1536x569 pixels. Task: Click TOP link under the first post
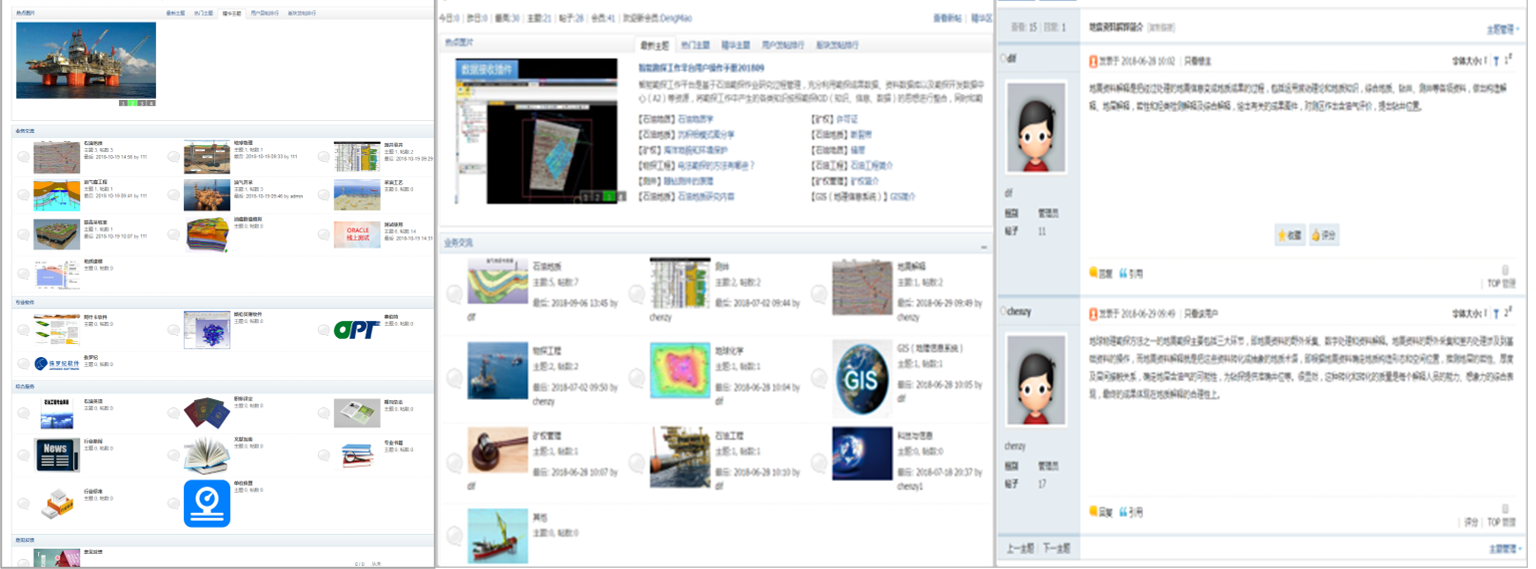pos(1492,283)
